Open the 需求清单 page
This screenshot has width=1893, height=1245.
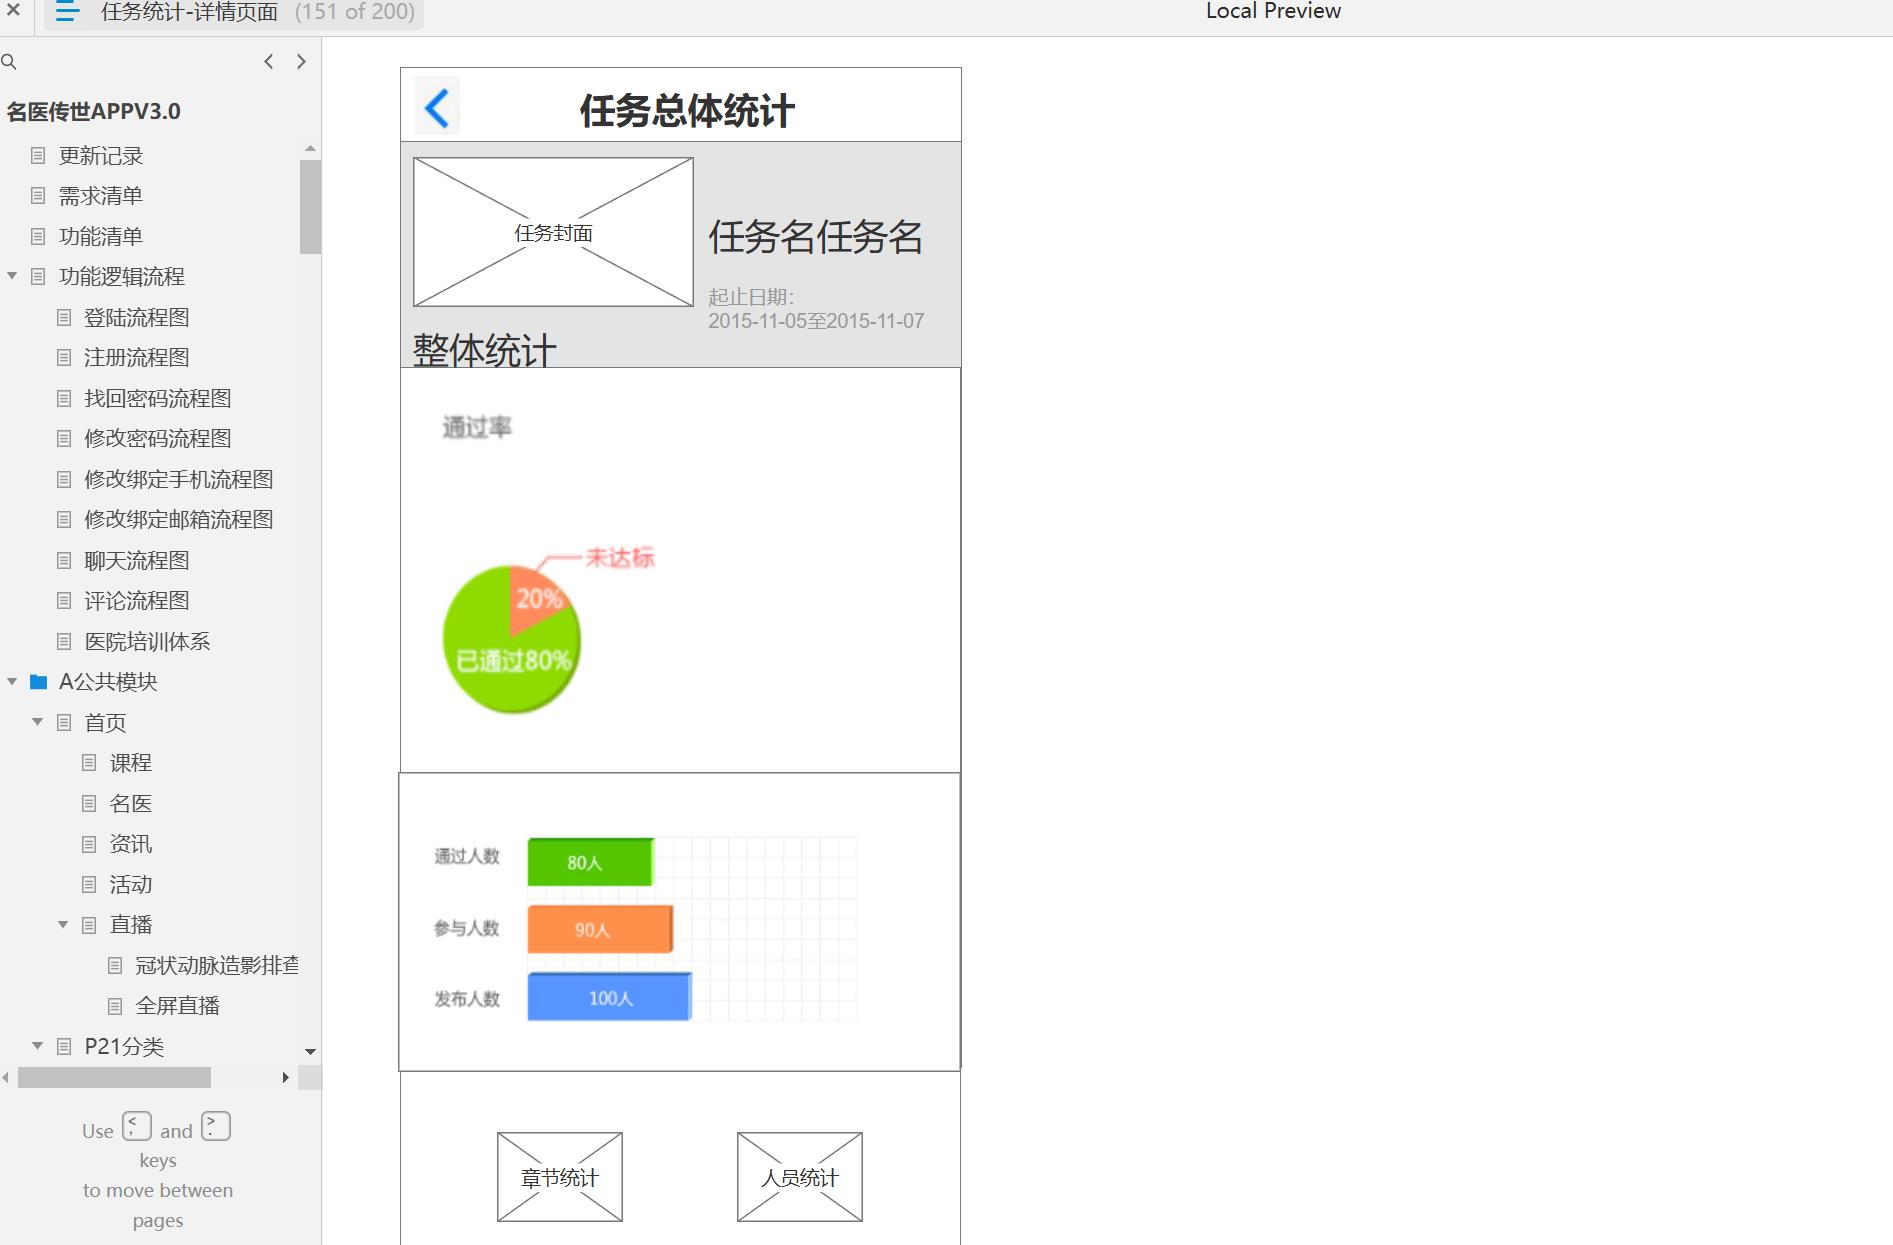pos(101,196)
